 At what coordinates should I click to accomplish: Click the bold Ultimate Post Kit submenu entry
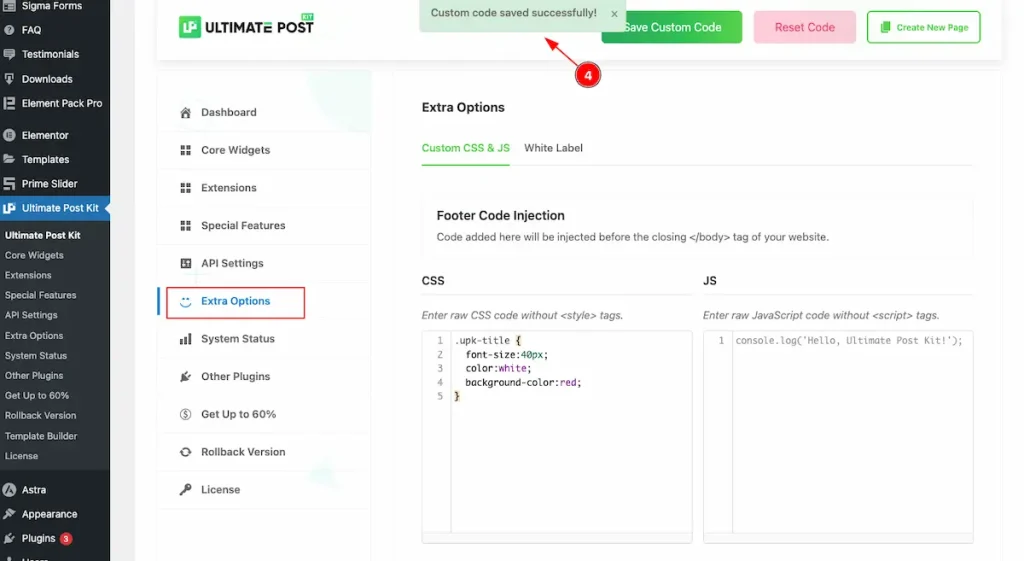tap(42, 235)
